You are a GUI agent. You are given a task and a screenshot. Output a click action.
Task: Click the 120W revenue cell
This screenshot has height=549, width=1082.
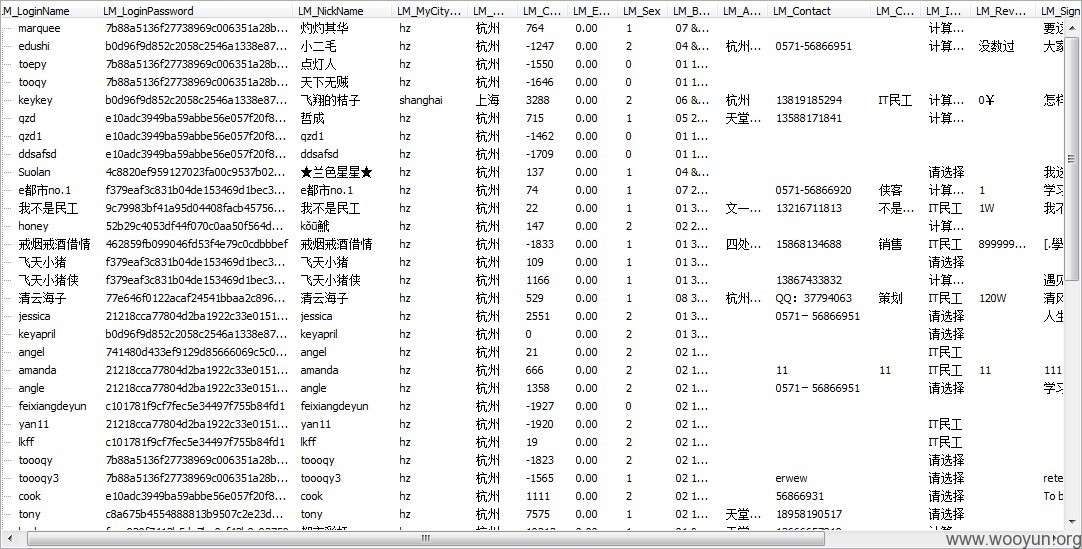[992, 298]
